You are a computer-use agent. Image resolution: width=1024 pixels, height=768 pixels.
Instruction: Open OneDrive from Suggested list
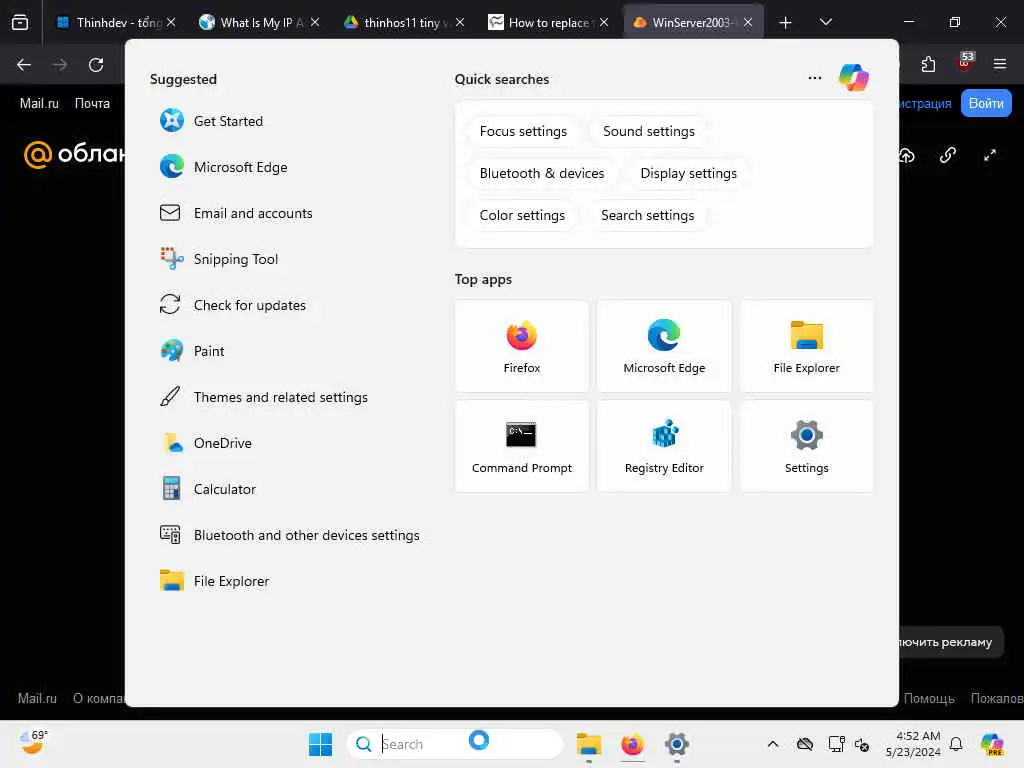tap(206, 443)
